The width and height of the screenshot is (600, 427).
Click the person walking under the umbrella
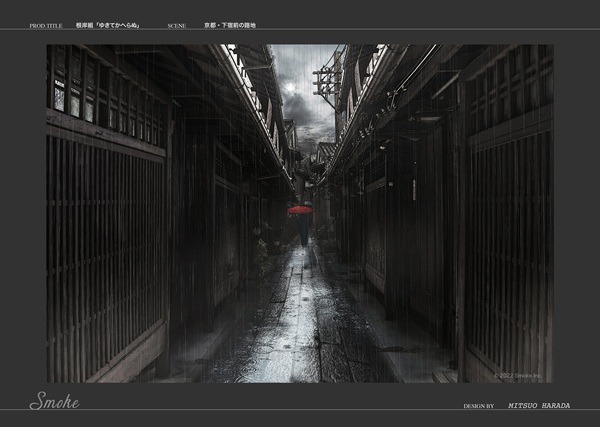(x=301, y=230)
